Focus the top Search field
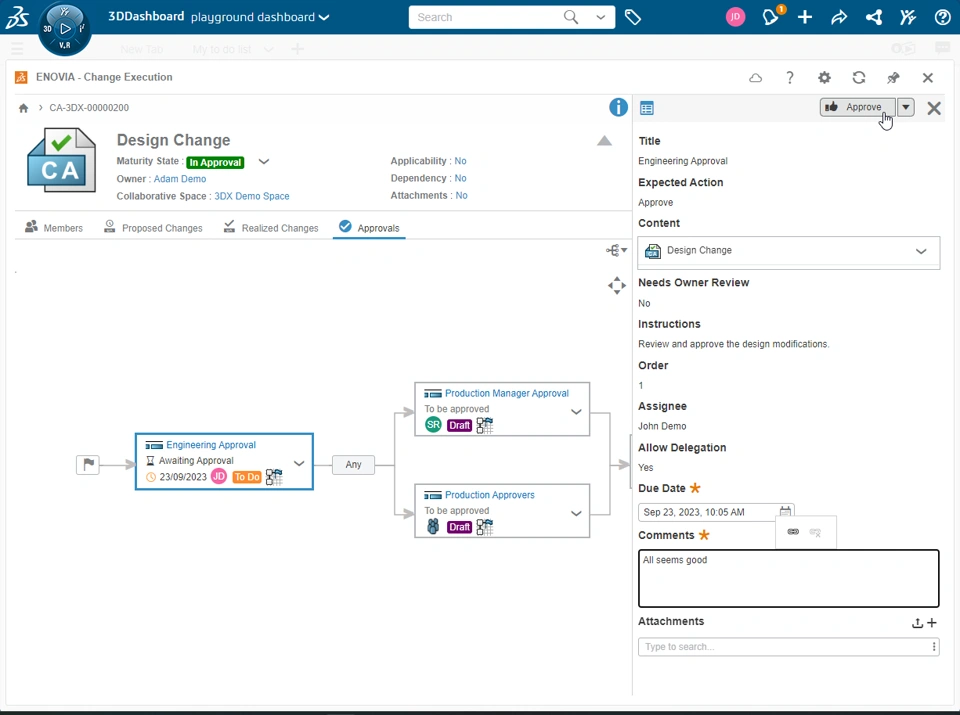 pyautogui.click(x=487, y=17)
